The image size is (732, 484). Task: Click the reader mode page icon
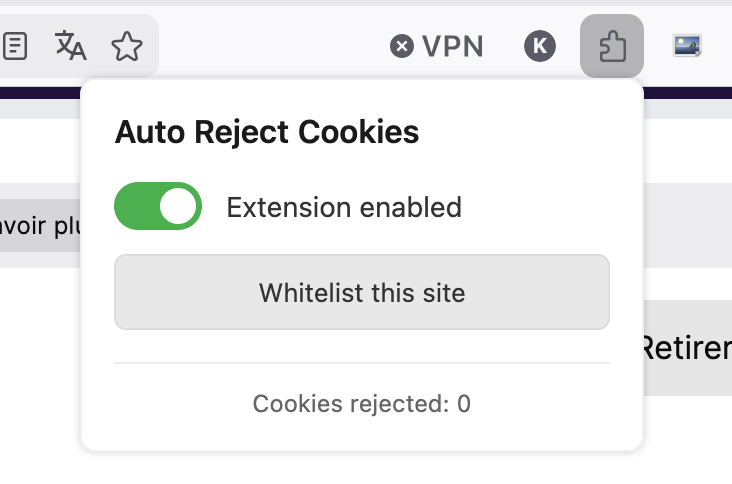pyautogui.click(x=16, y=45)
